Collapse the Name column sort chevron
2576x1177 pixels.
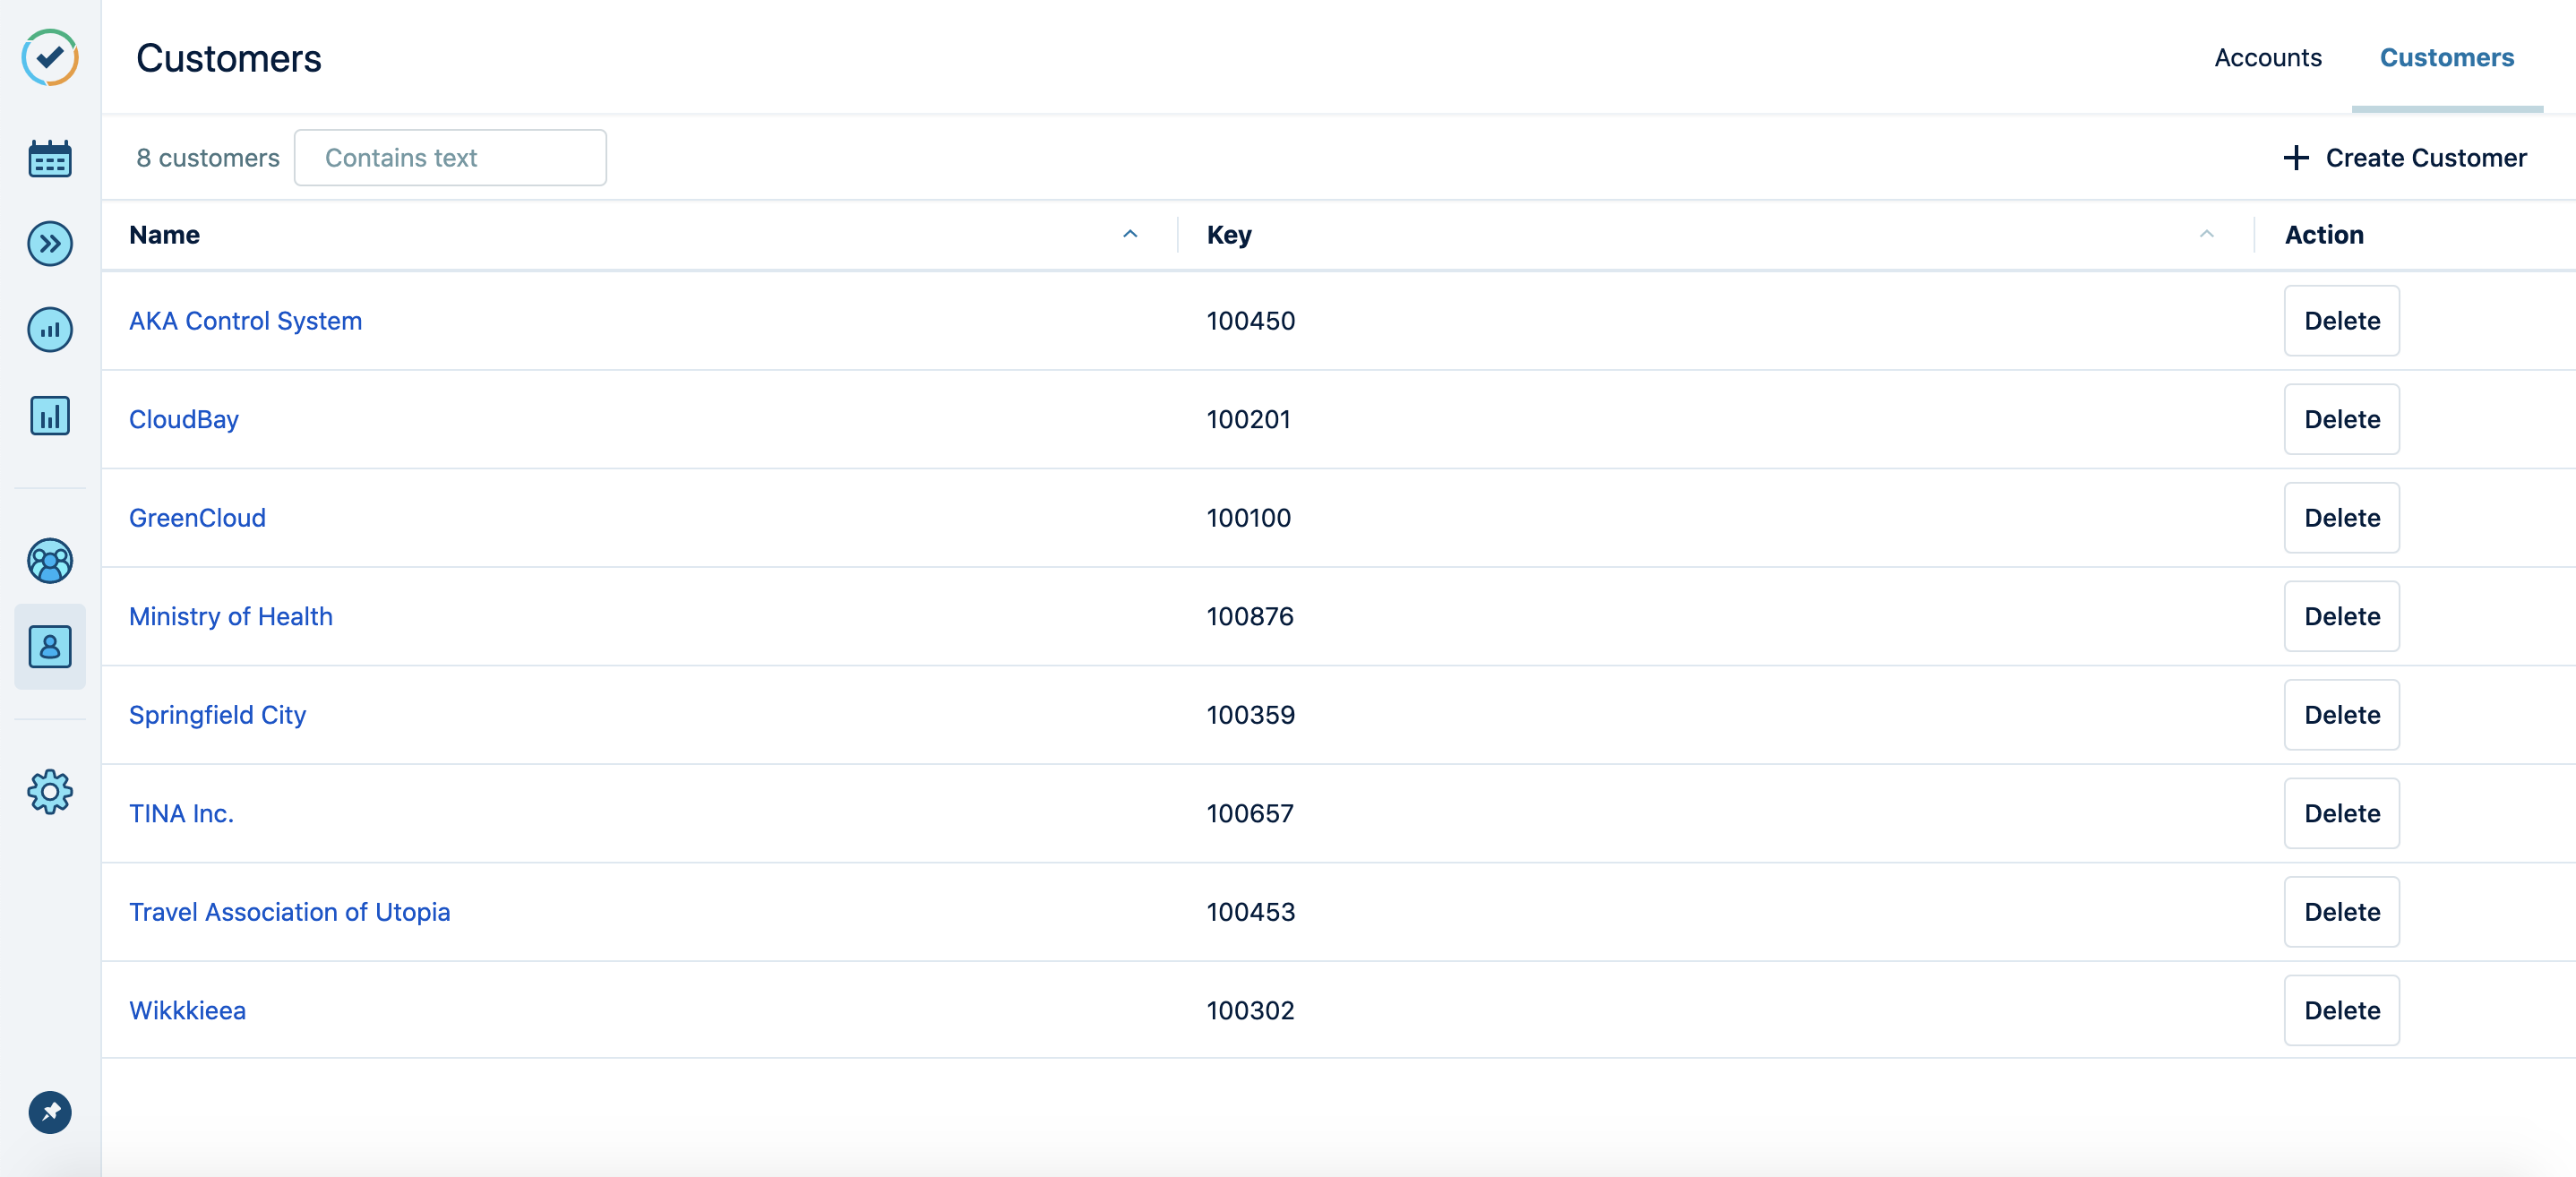(x=1130, y=235)
